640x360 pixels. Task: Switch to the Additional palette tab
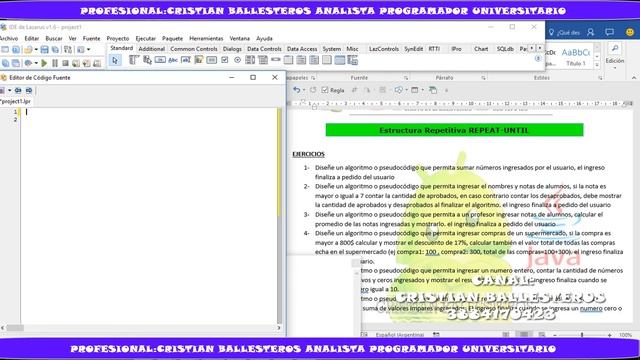[151, 49]
